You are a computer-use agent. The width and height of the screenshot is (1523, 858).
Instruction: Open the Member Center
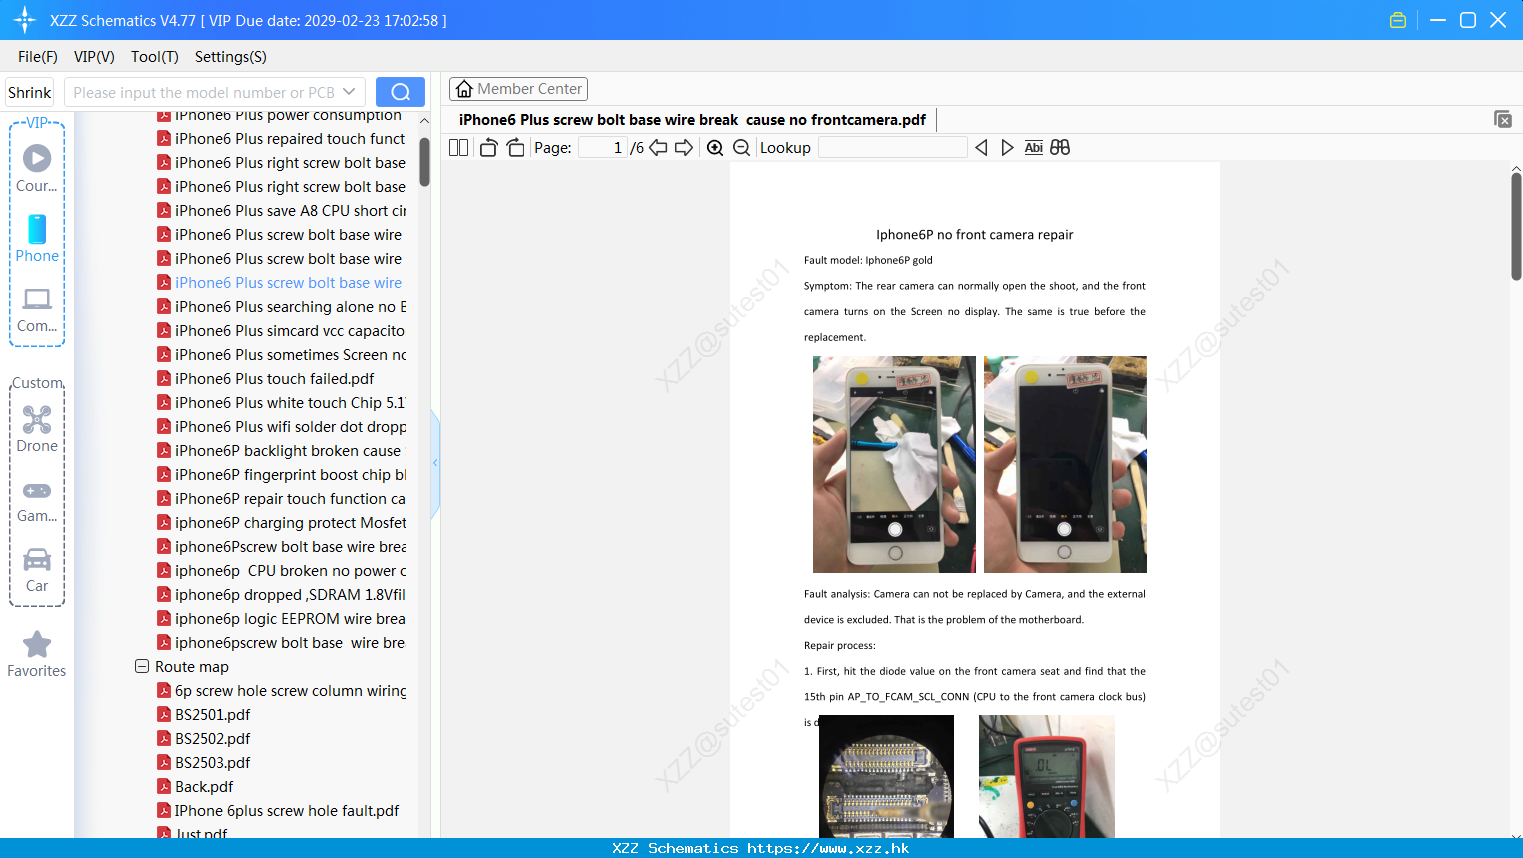518,89
